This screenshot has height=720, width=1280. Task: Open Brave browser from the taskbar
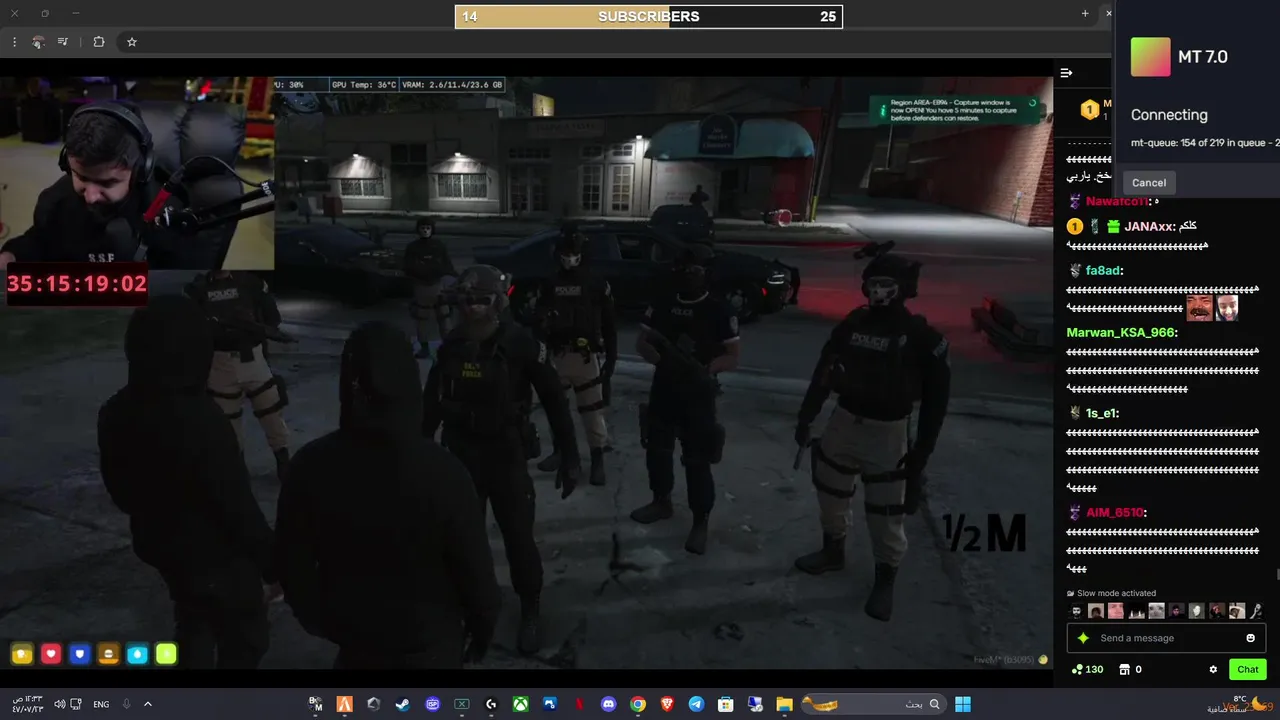pyautogui.click(x=667, y=704)
